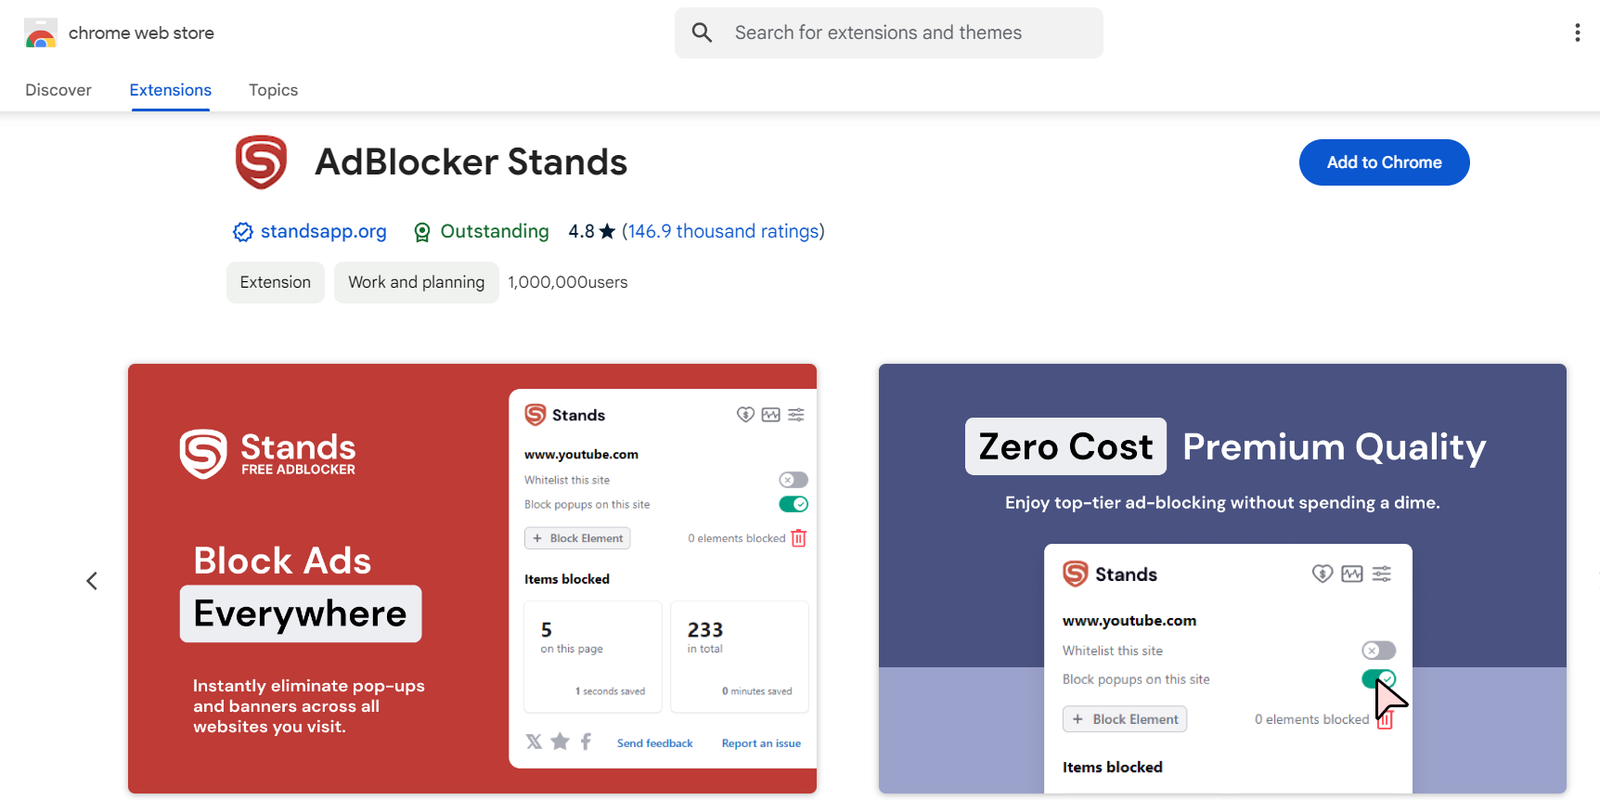Toggle Whitelist this site in red screenshot
This screenshot has height=800, width=1600.
[x=793, y=480]
